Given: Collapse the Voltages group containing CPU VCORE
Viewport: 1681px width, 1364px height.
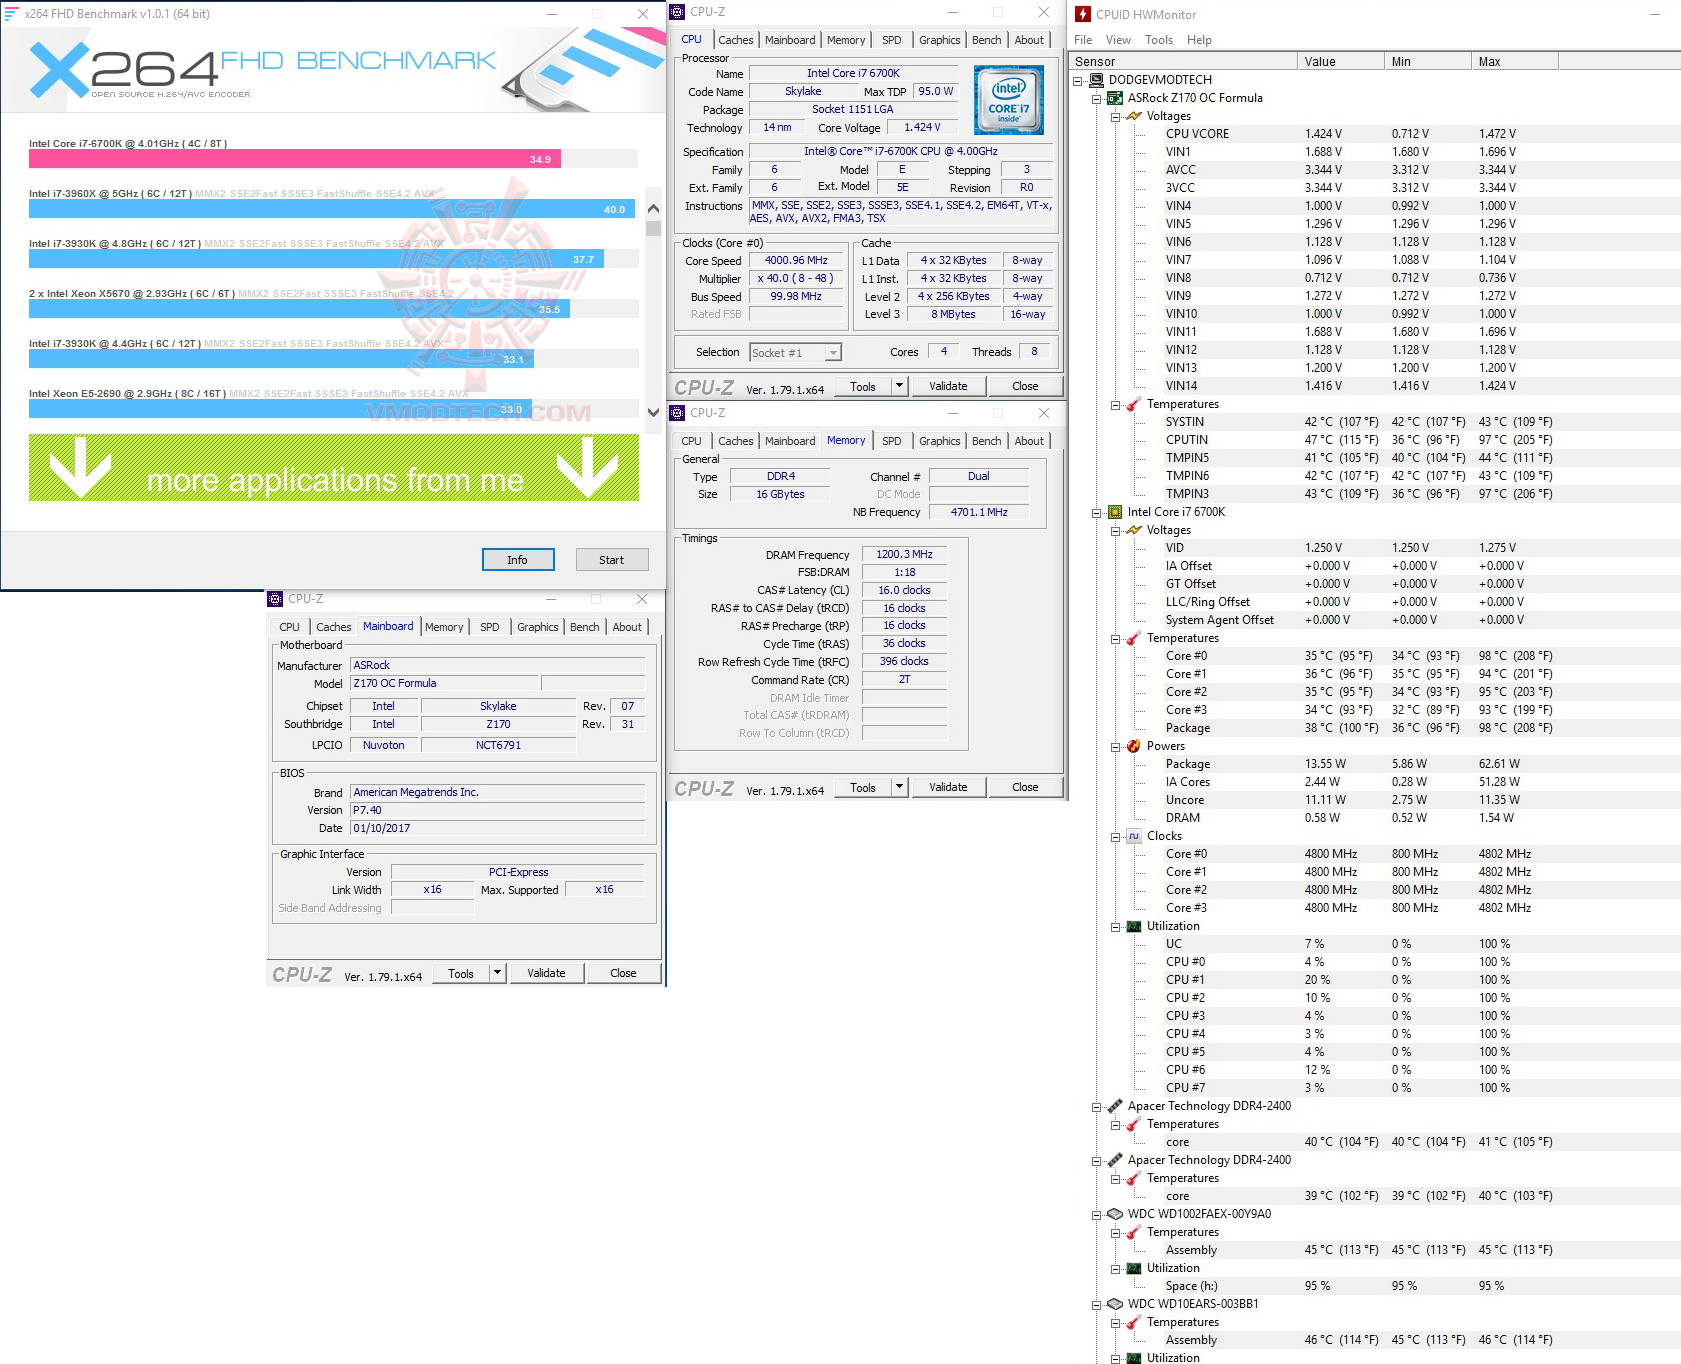Looking at the screenshot, I should 1116,117.
